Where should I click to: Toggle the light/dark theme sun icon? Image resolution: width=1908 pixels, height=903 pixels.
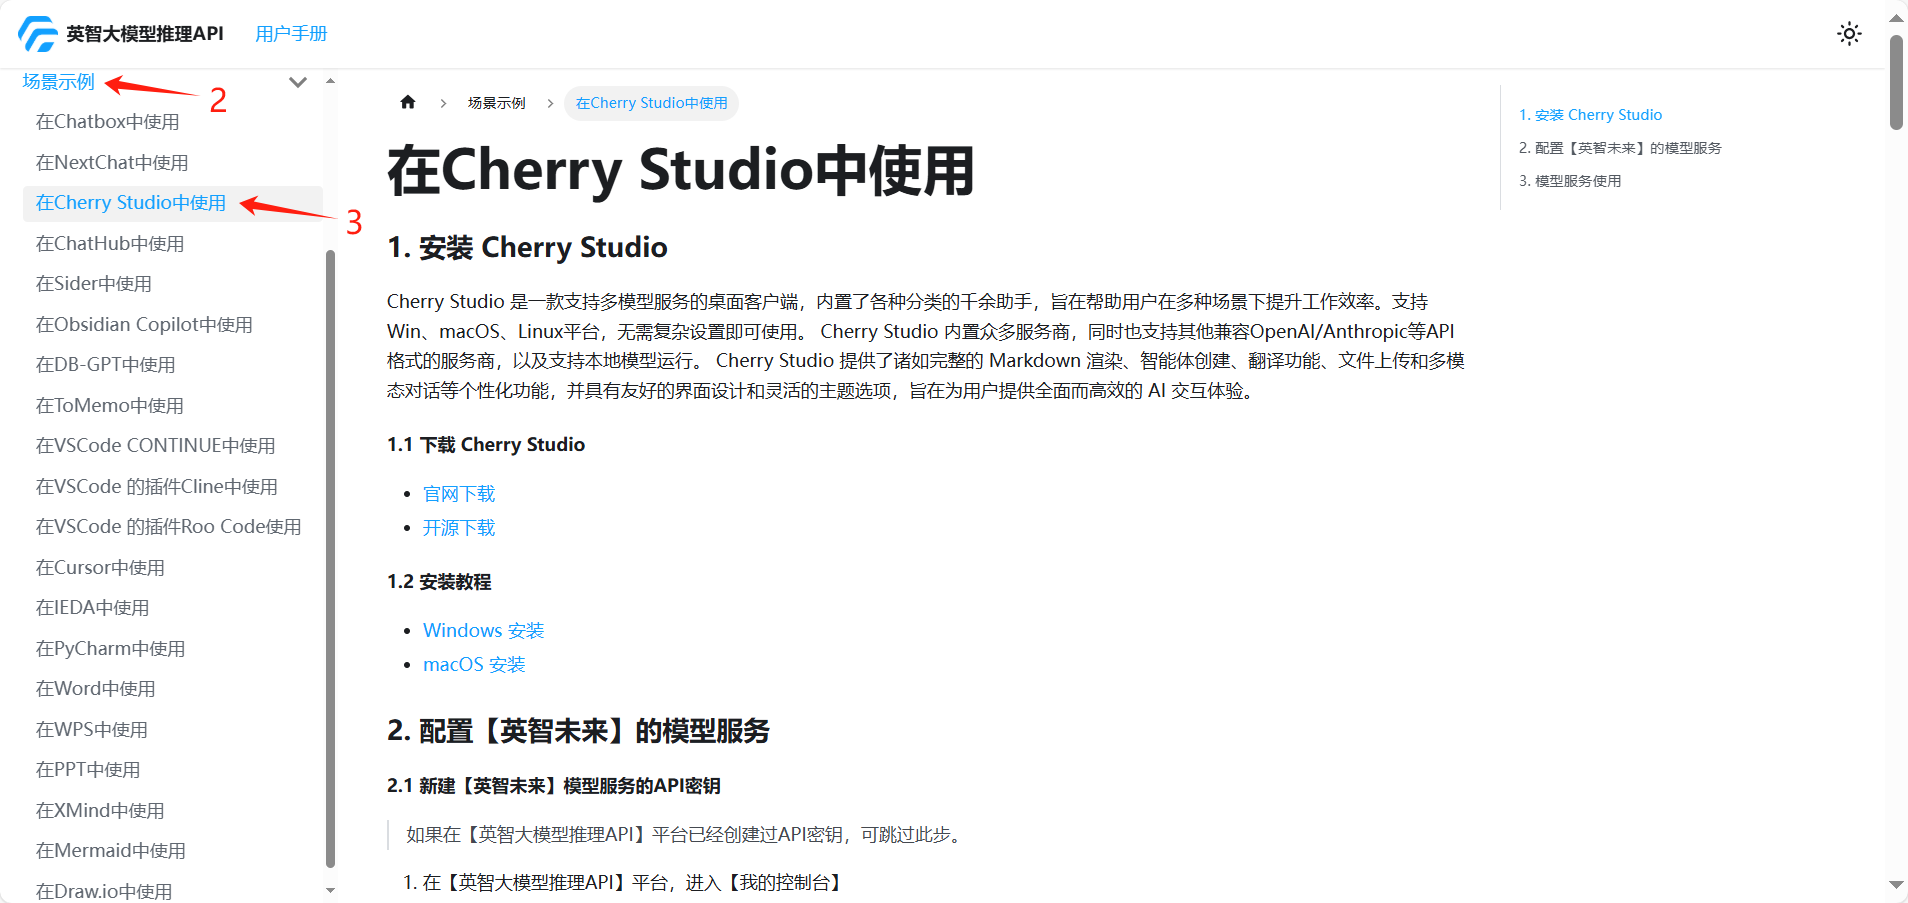click(1849, 34)
